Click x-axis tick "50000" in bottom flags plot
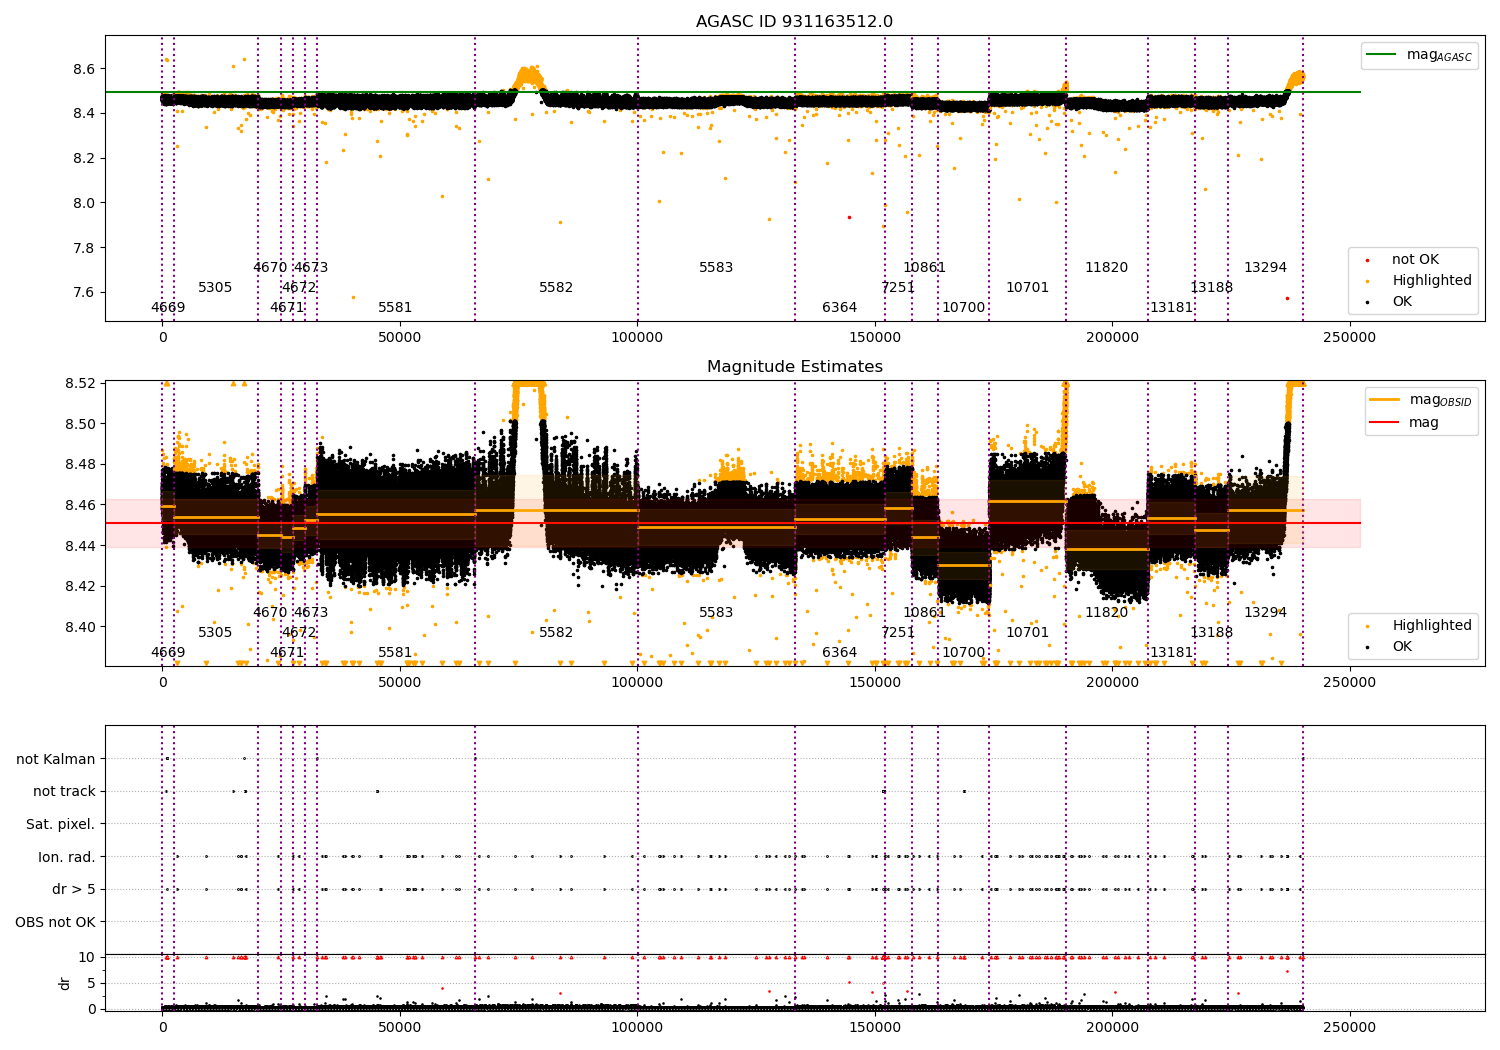This screenshot has height=1050, width=1500. pyautogui.click(x=400, y=1028)
